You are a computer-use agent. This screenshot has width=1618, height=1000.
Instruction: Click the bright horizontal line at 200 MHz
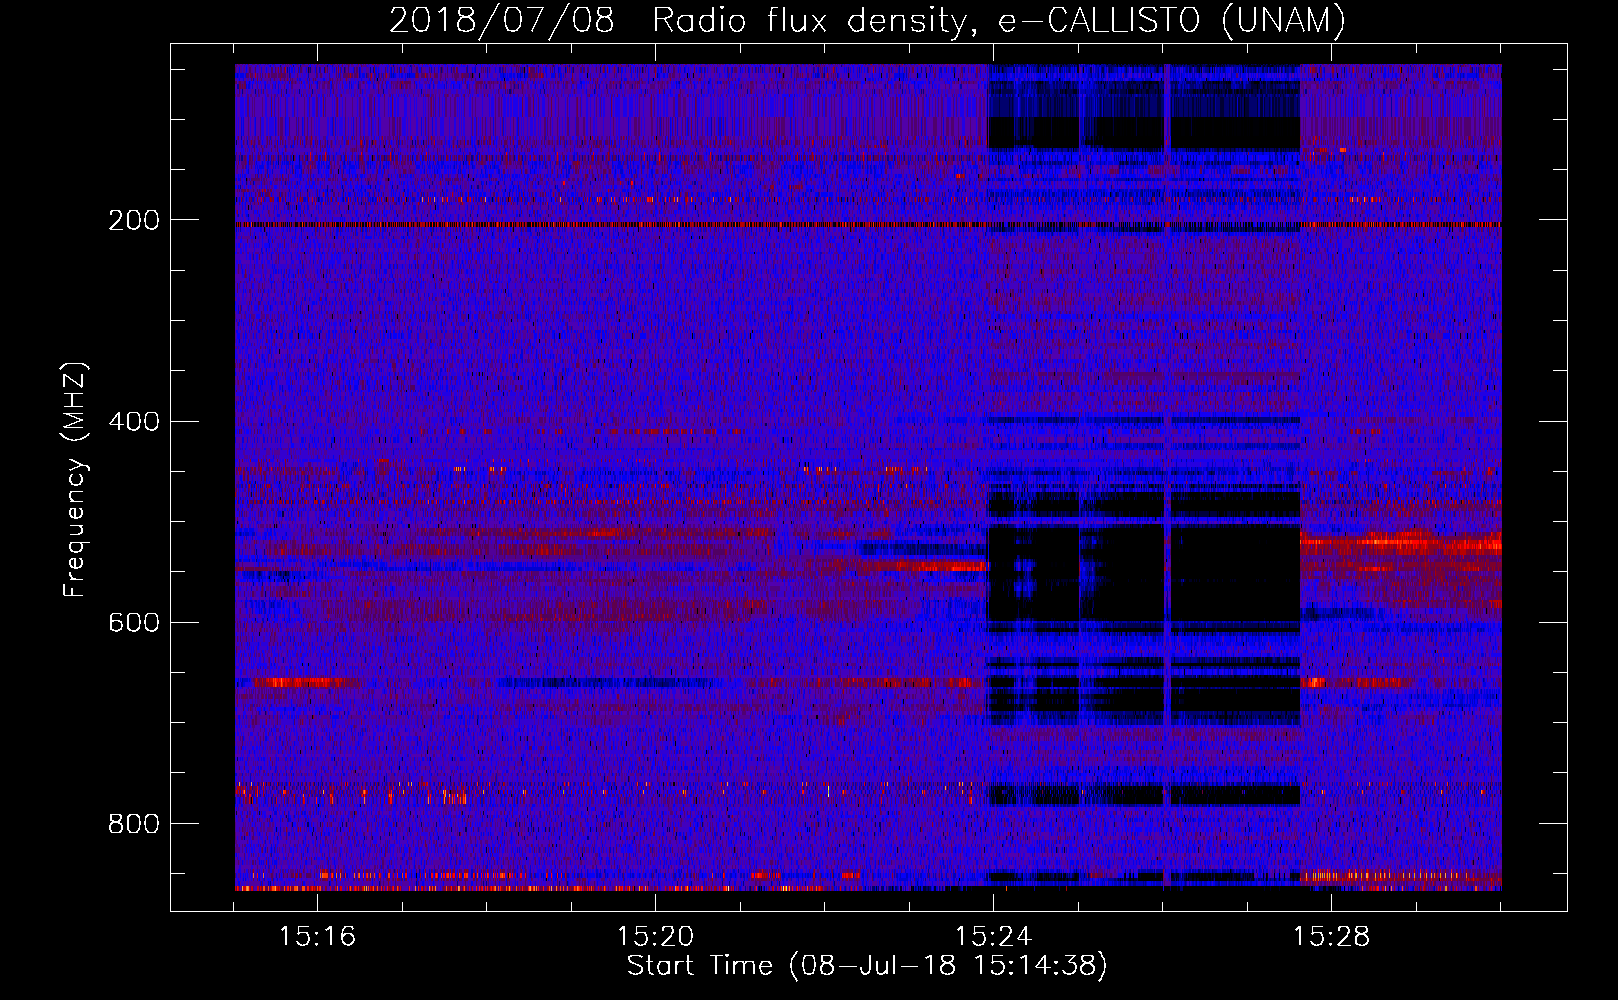click(868, 225)
